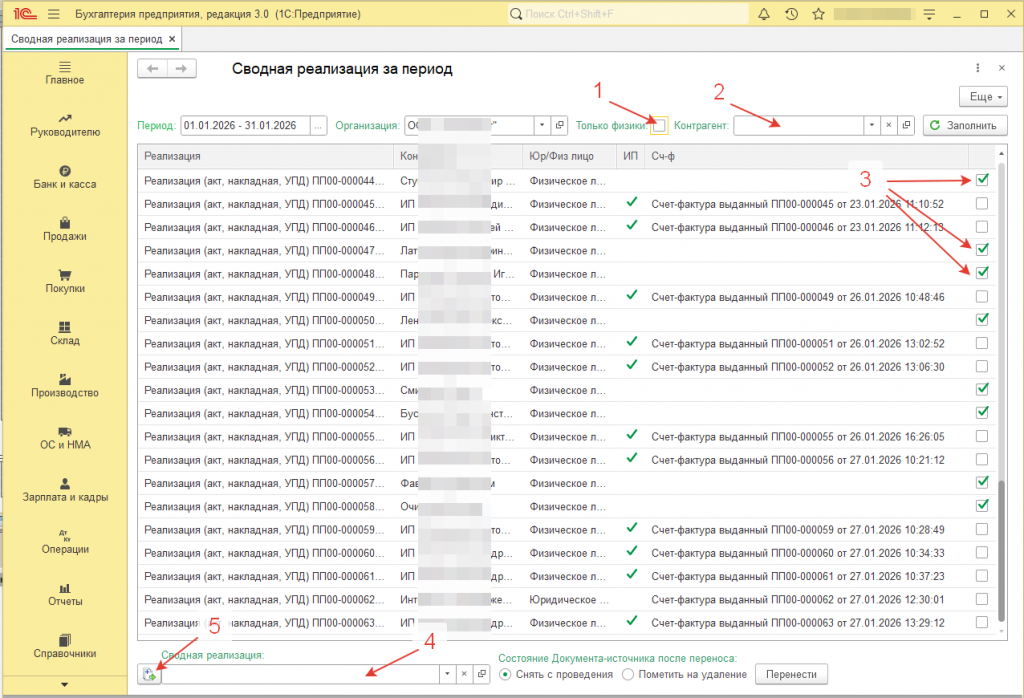Open the main hamburger menu
The image size is (1024, 698).
point(54,14)
